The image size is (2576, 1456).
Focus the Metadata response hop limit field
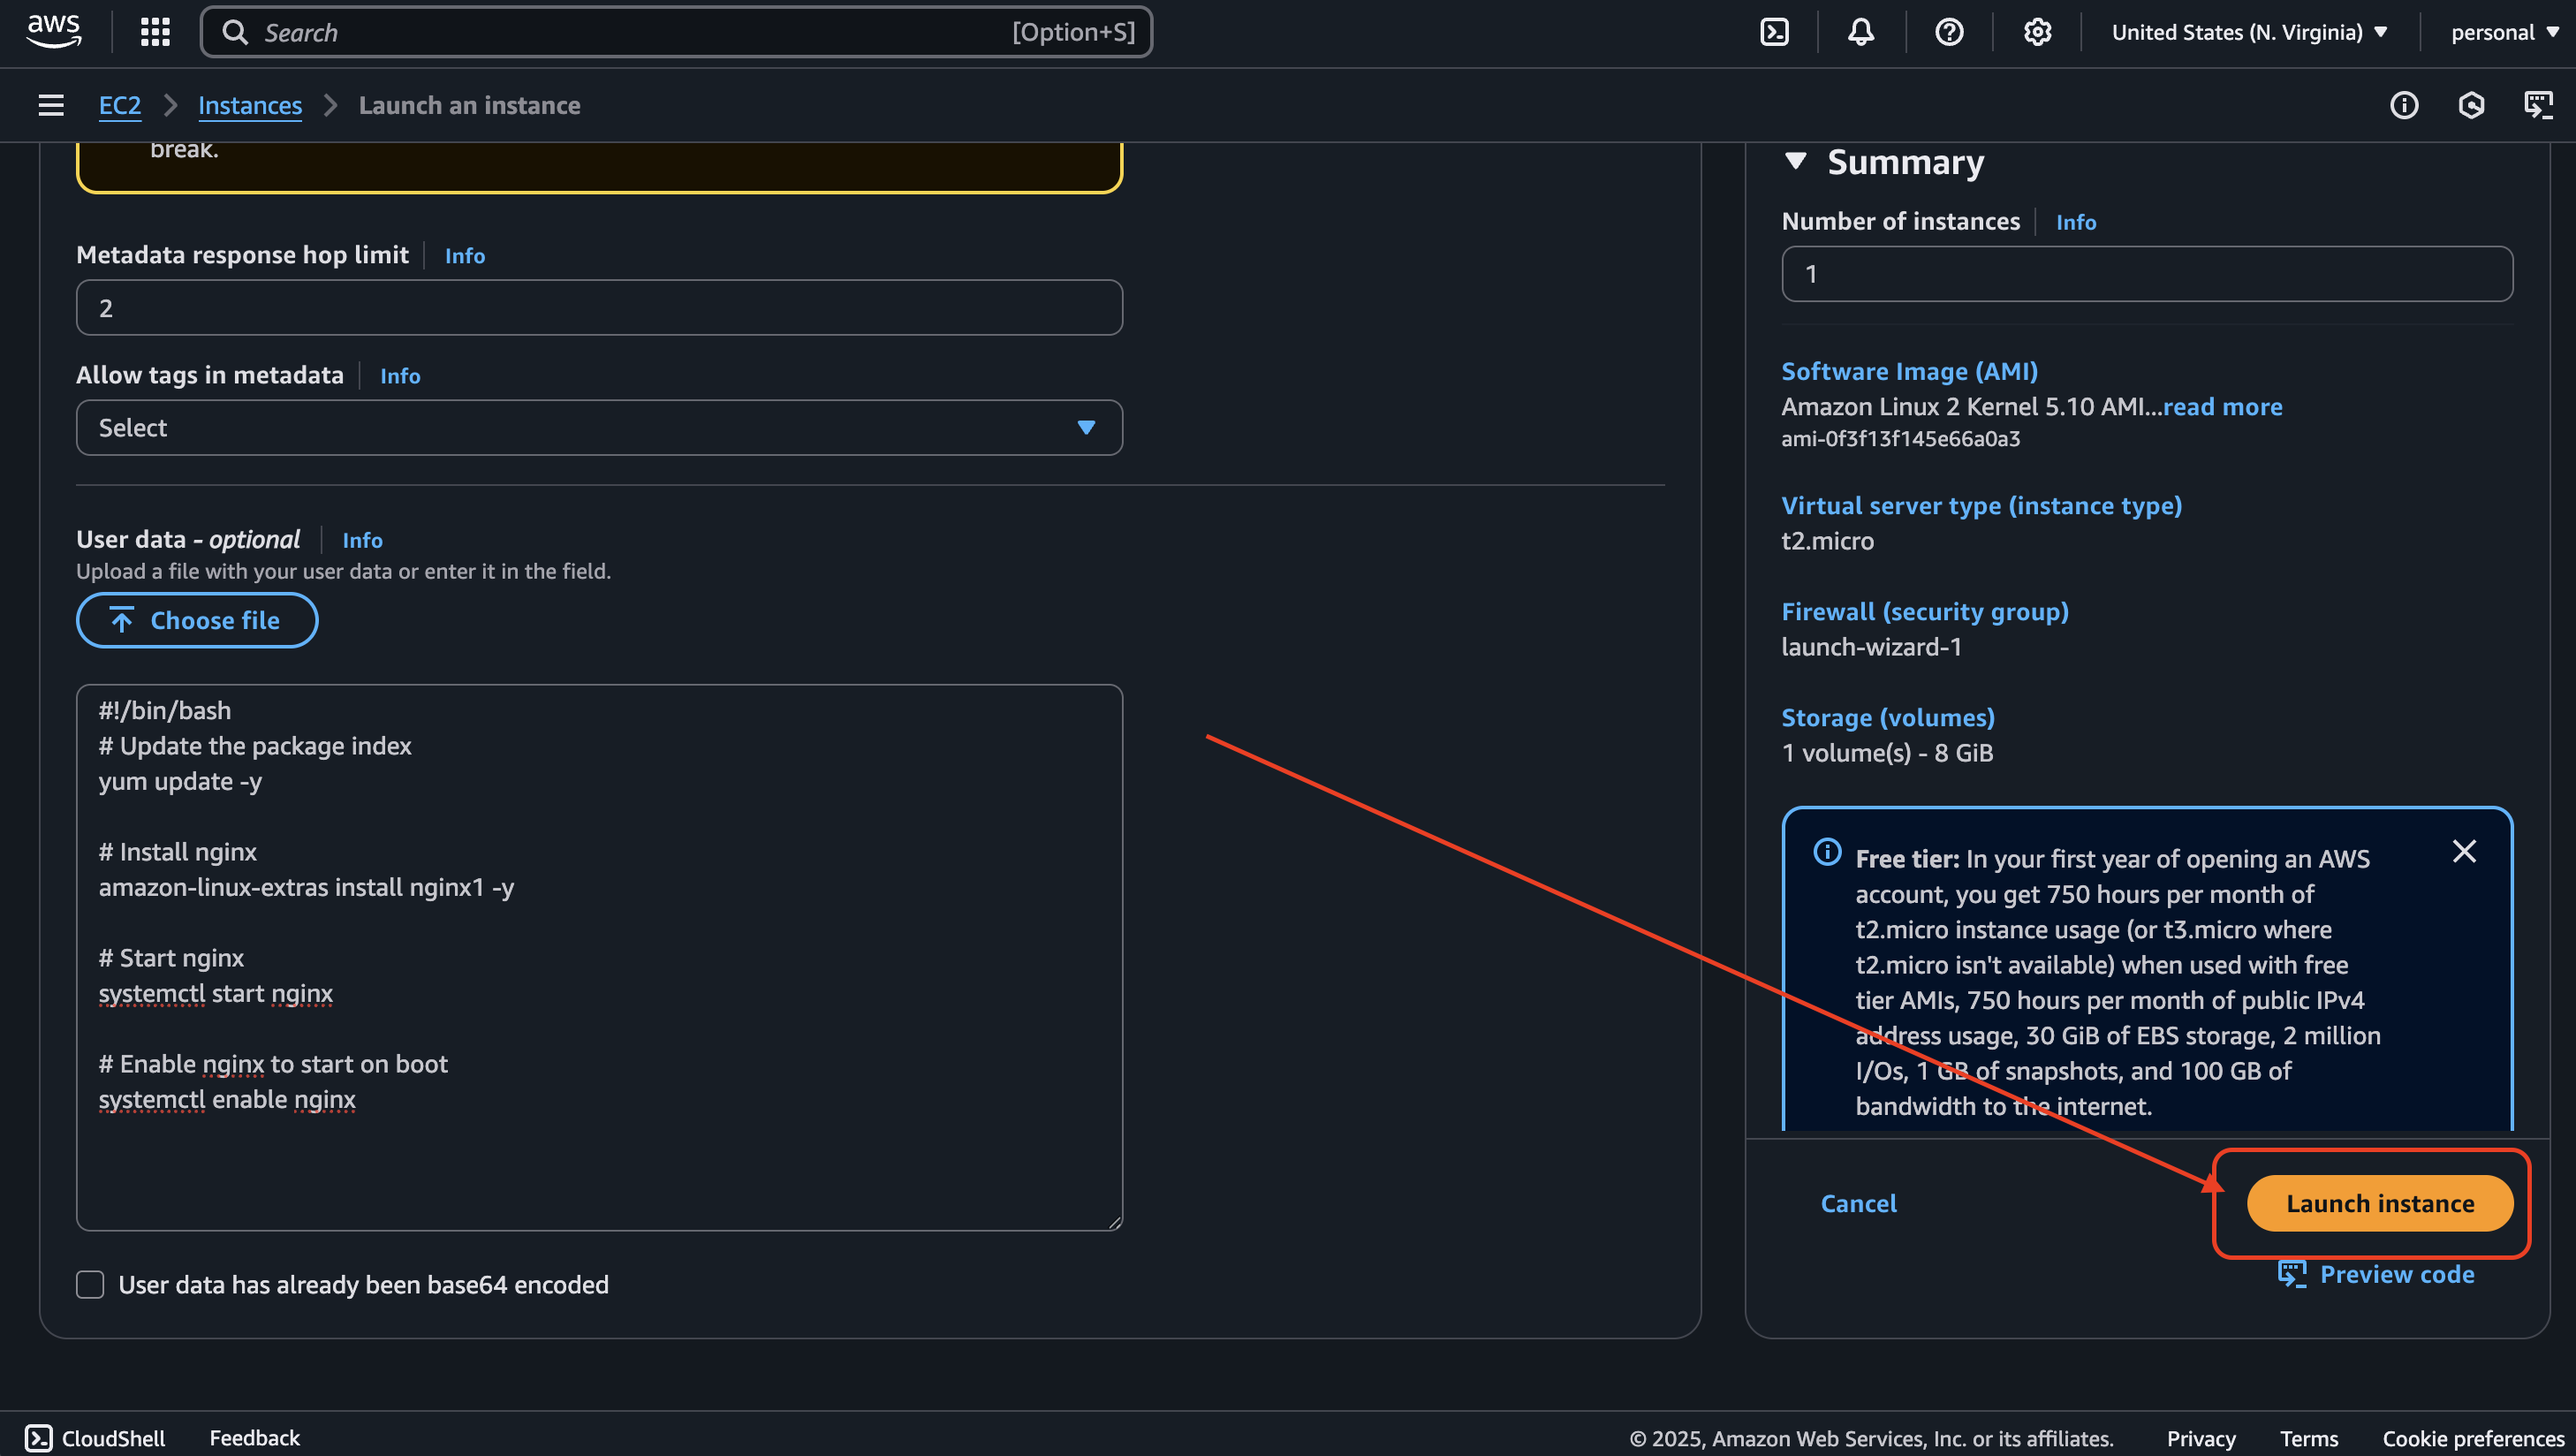pyautogui.click(x=599, y=308)
